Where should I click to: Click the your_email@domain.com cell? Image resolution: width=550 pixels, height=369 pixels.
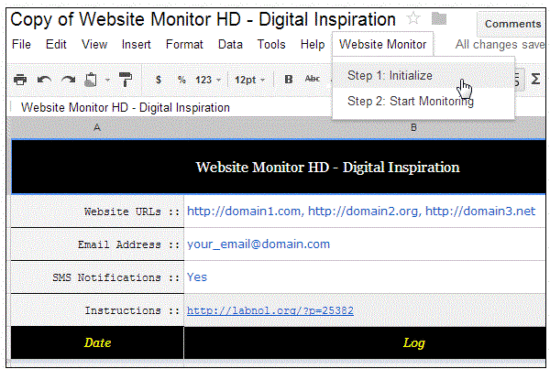point(365,244)
